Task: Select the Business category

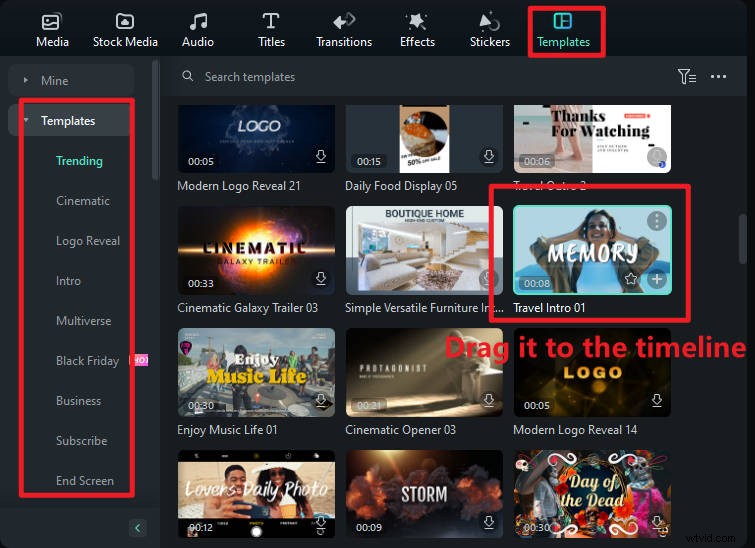Action: pos(78,401)
